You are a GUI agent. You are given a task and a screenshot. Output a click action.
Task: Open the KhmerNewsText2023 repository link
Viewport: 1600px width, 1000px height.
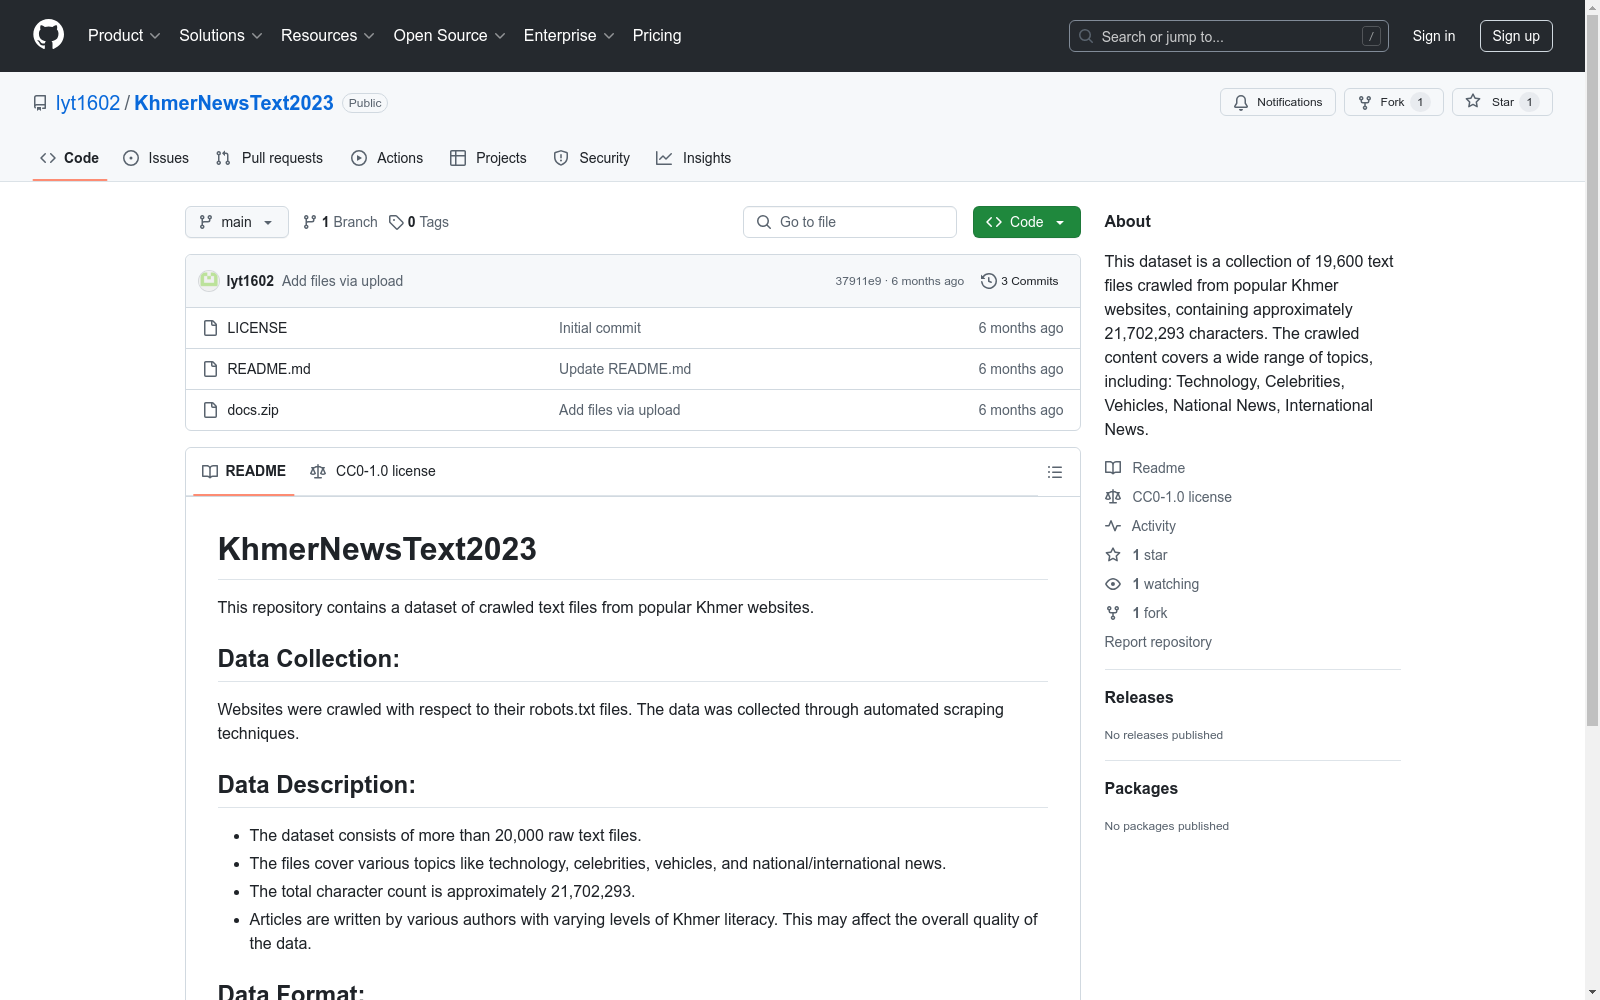point(234,103)
